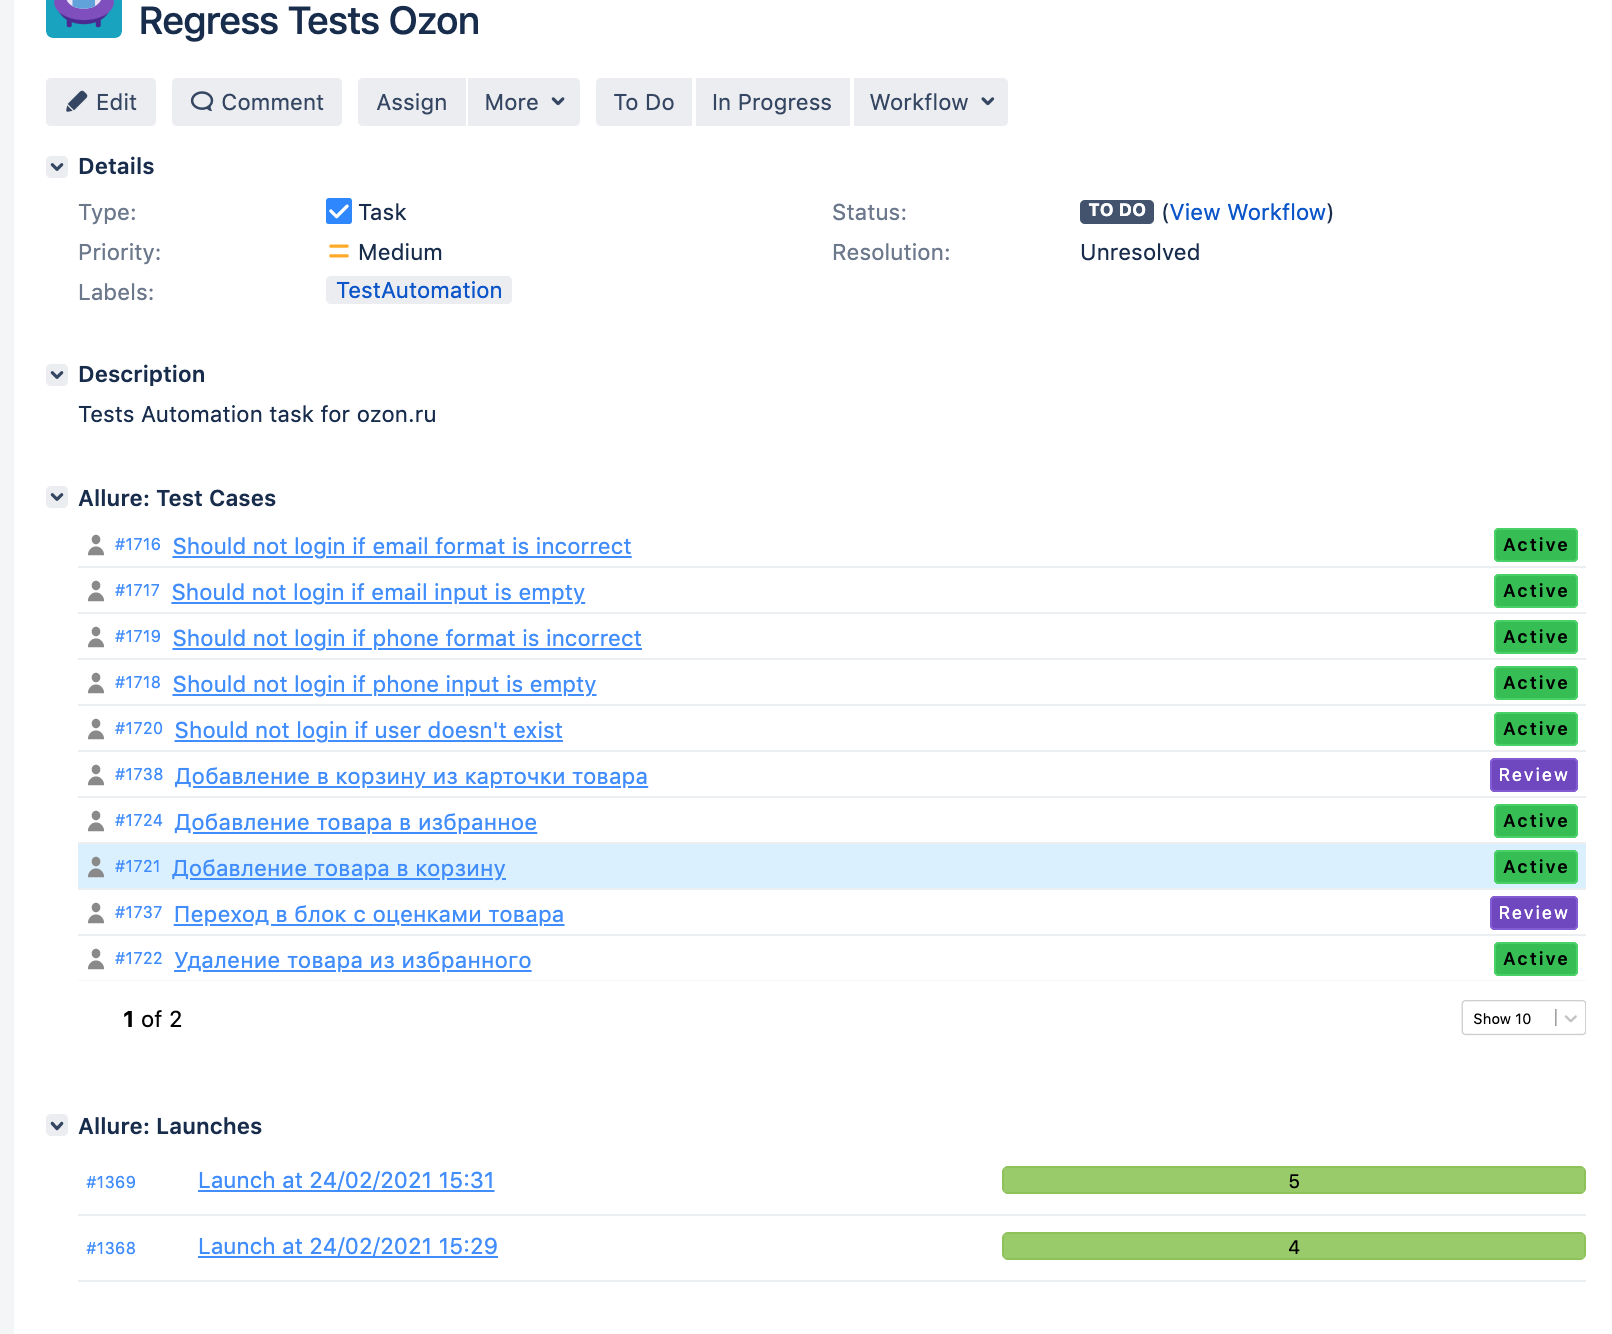
Task: Click the green results bar showing 4
Action: point(1294,1246)
